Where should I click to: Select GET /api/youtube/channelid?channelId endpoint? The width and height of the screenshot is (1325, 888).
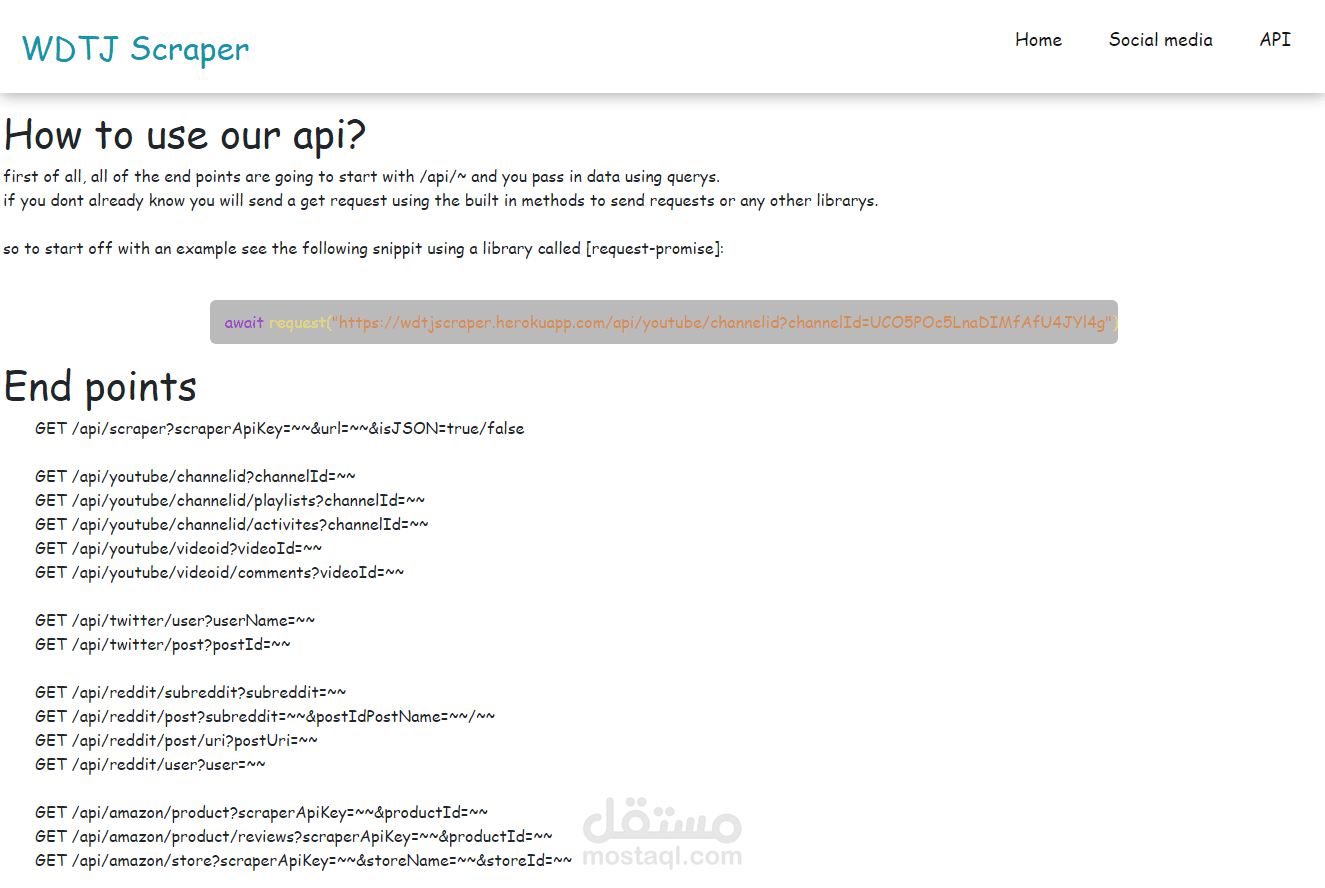click(195, 477)
